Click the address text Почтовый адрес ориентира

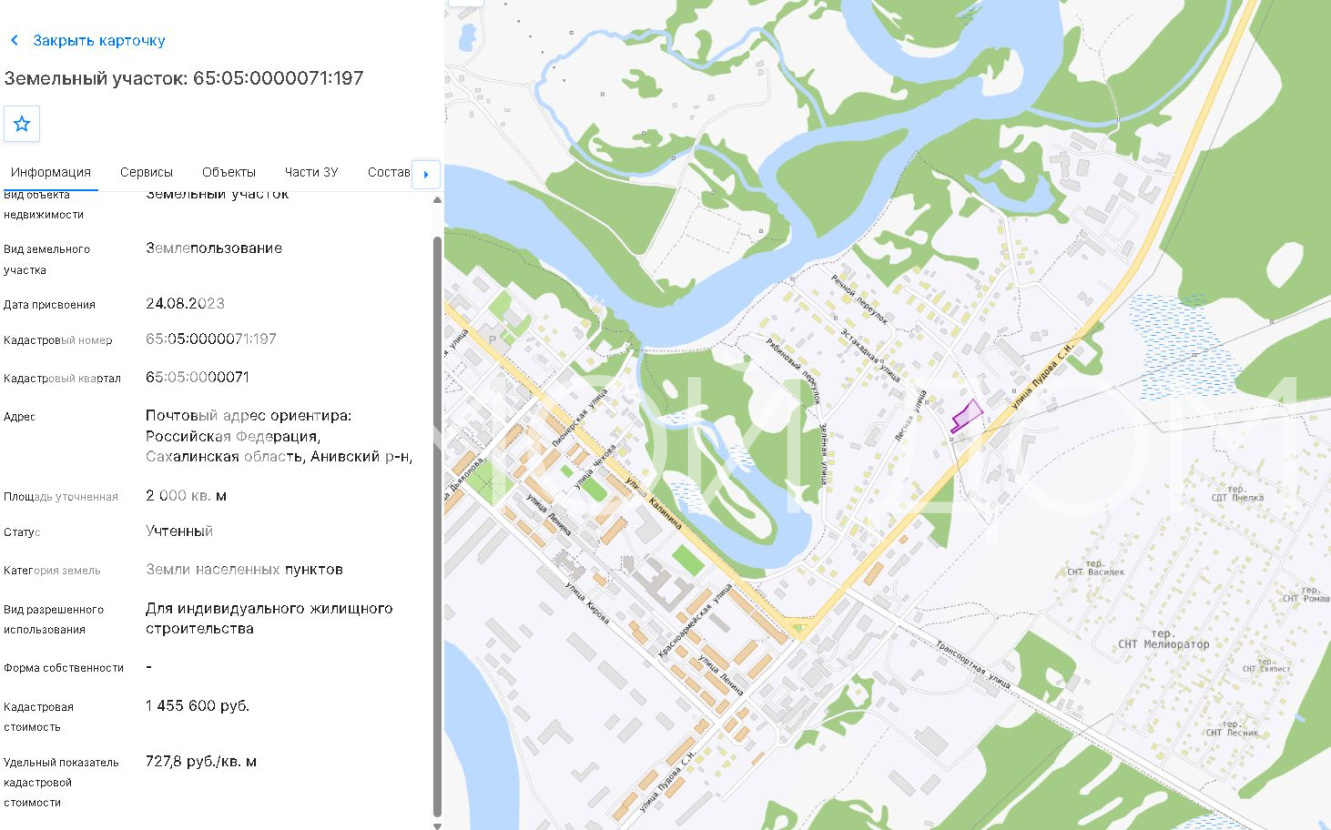click(x=249, y=416)
